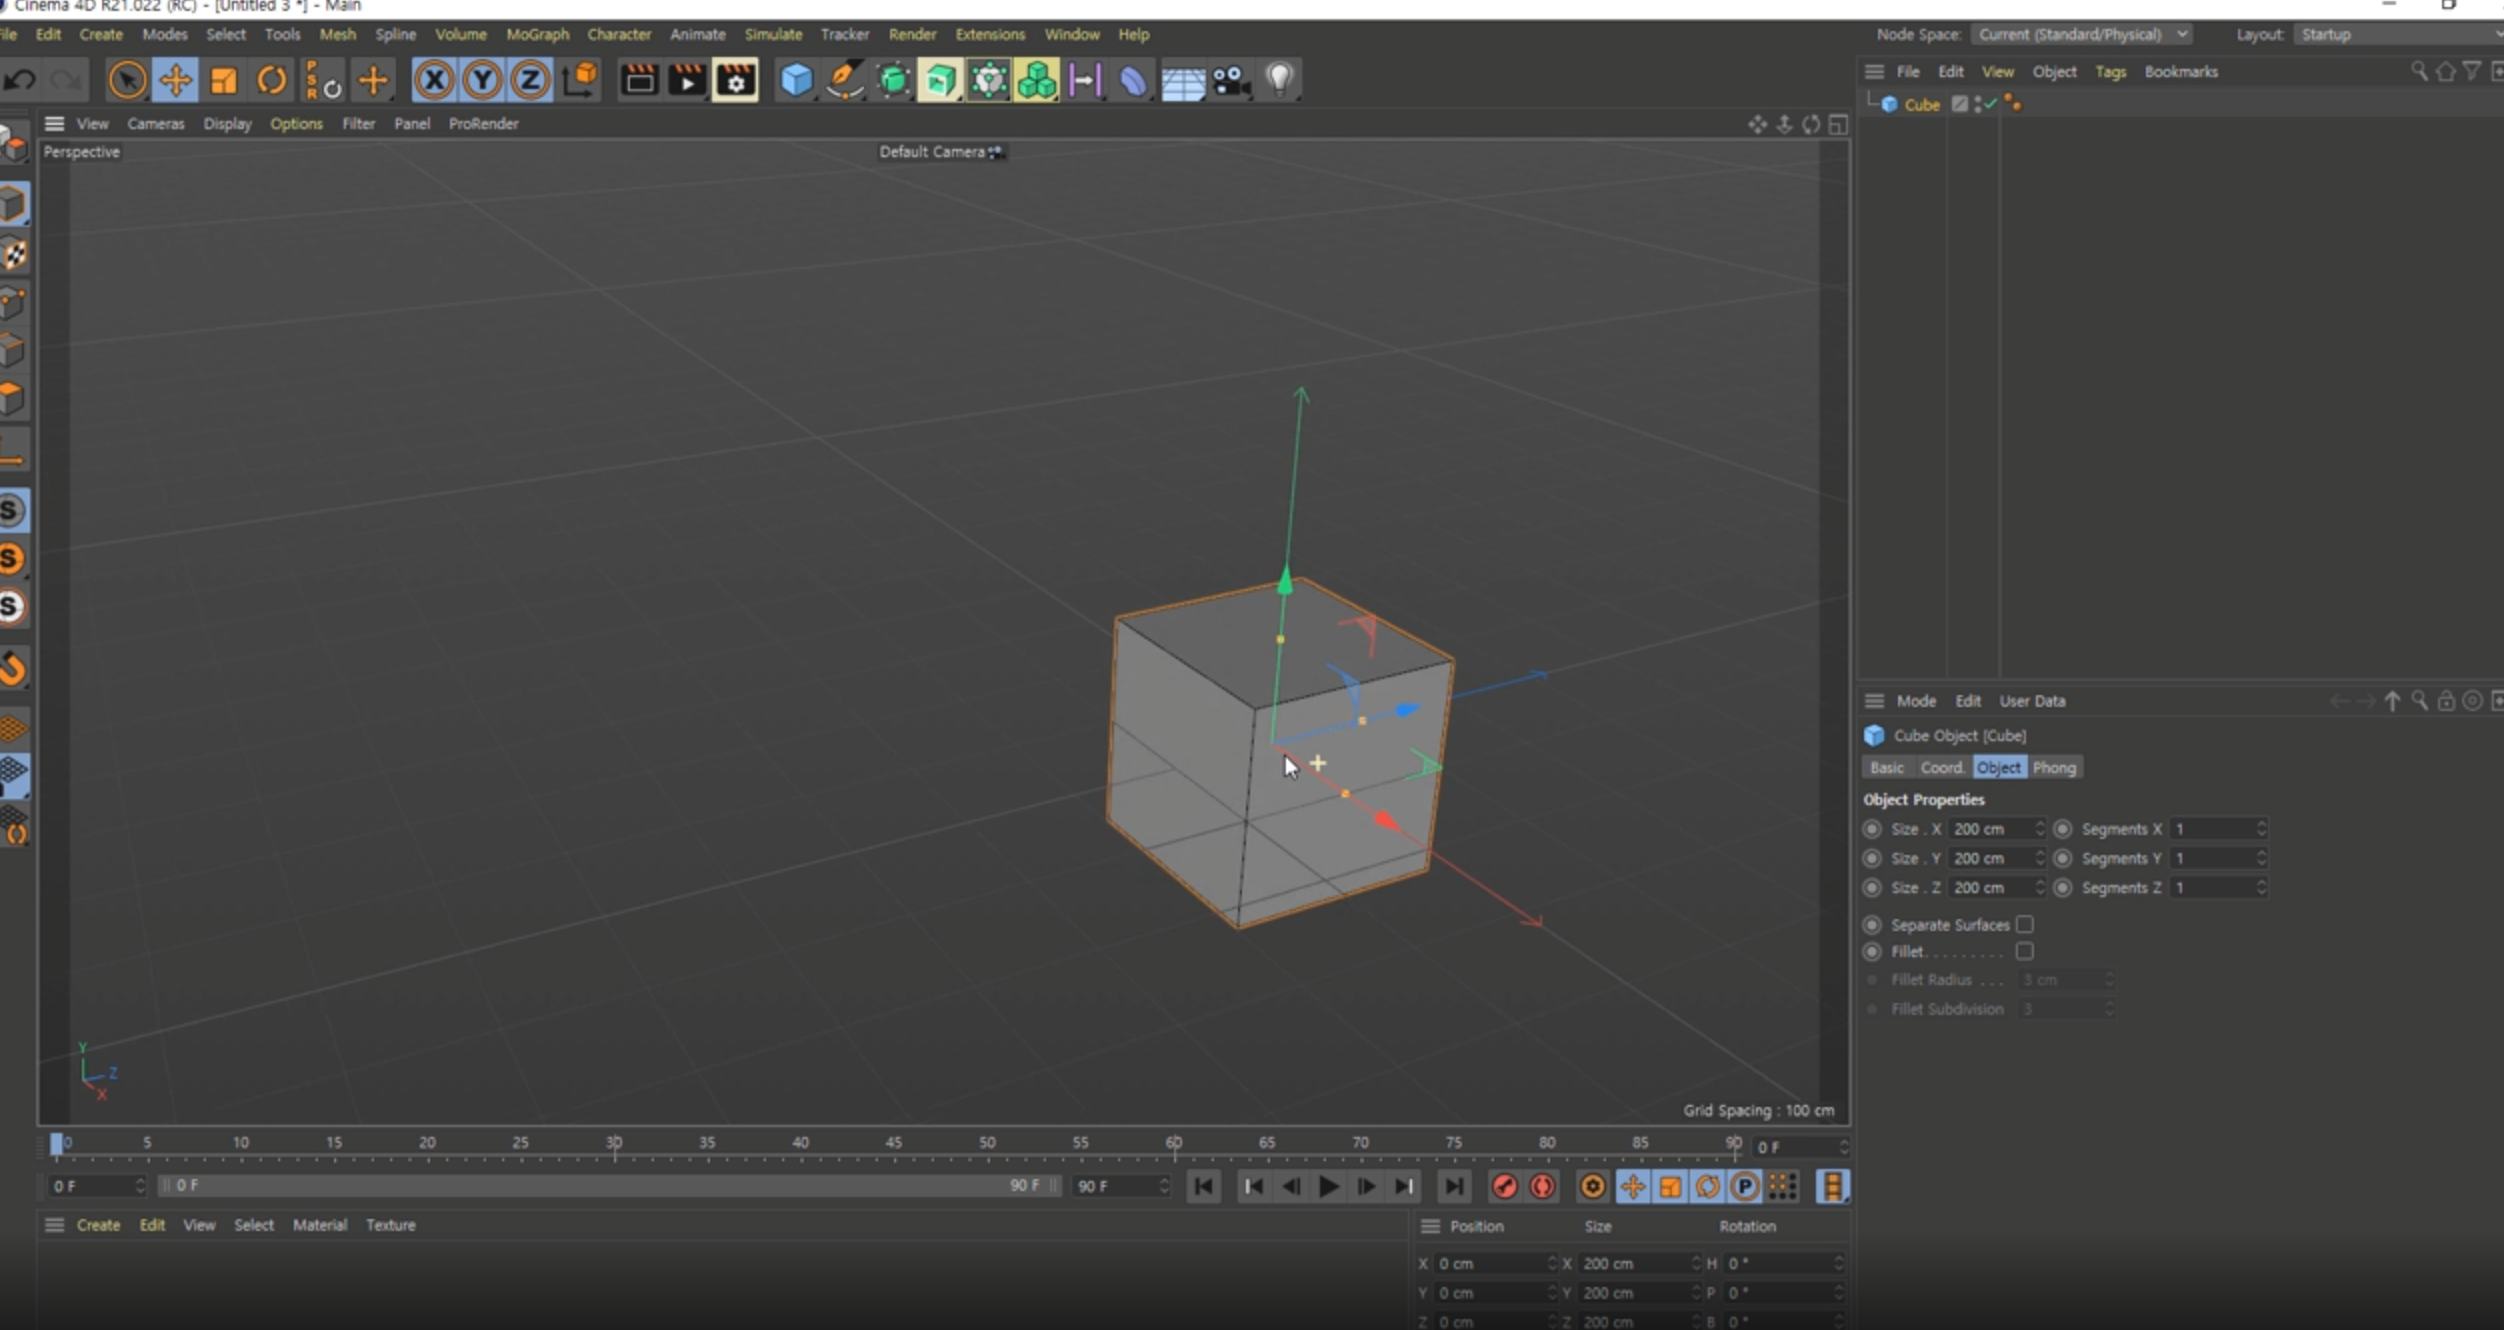Enable the Fillet checkbox

tap(2024, 951)
